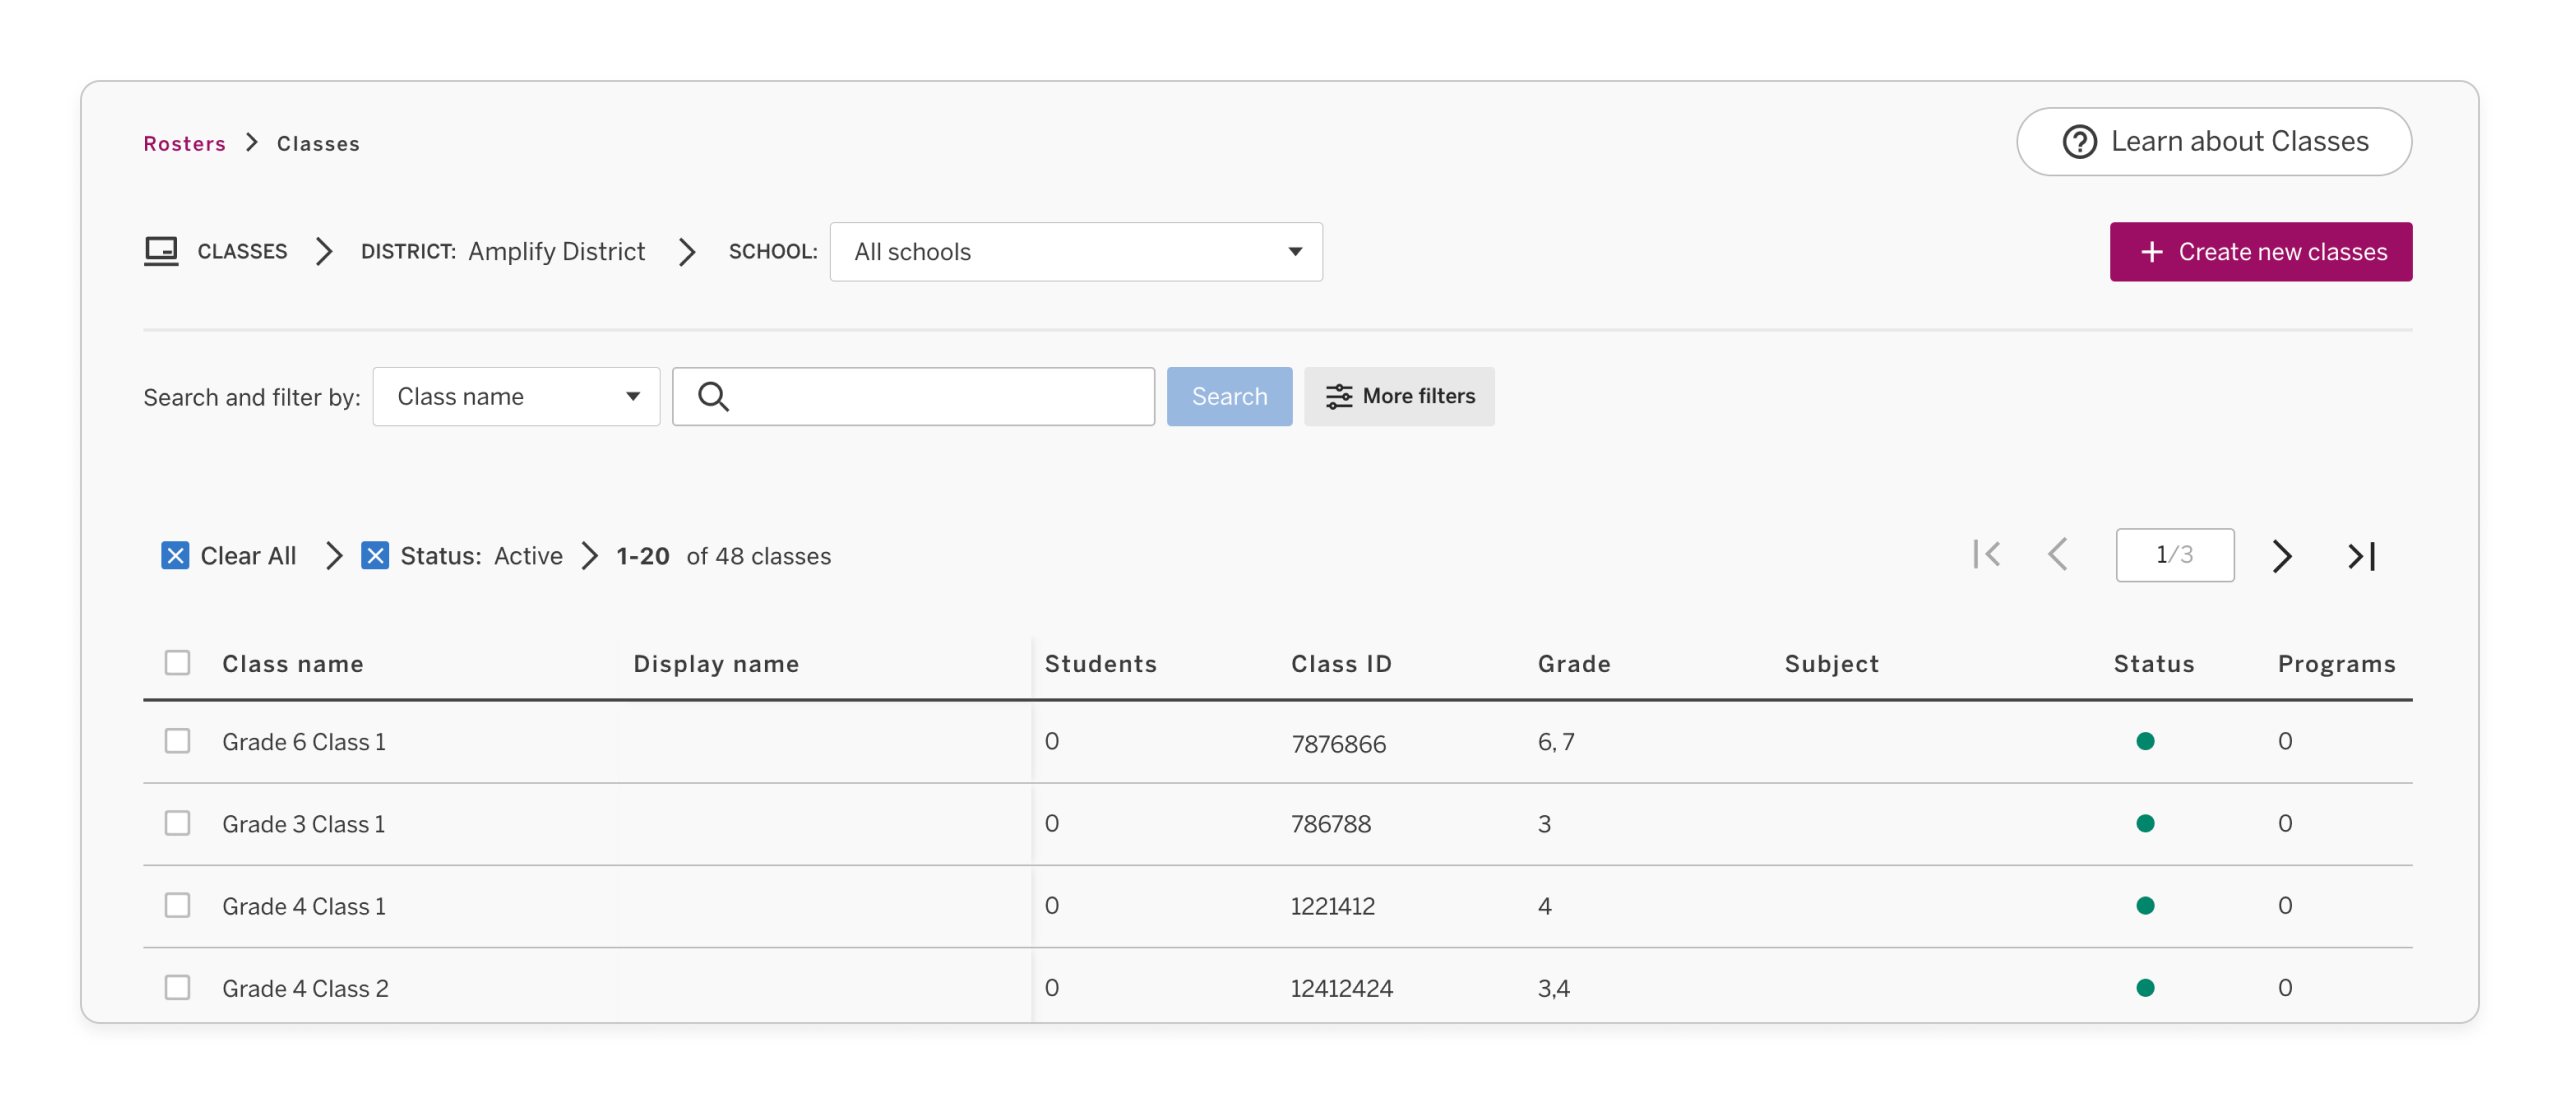Screen dimensions: 2560x1104
Task: Click the Search button
Action: coord(1229,396)
